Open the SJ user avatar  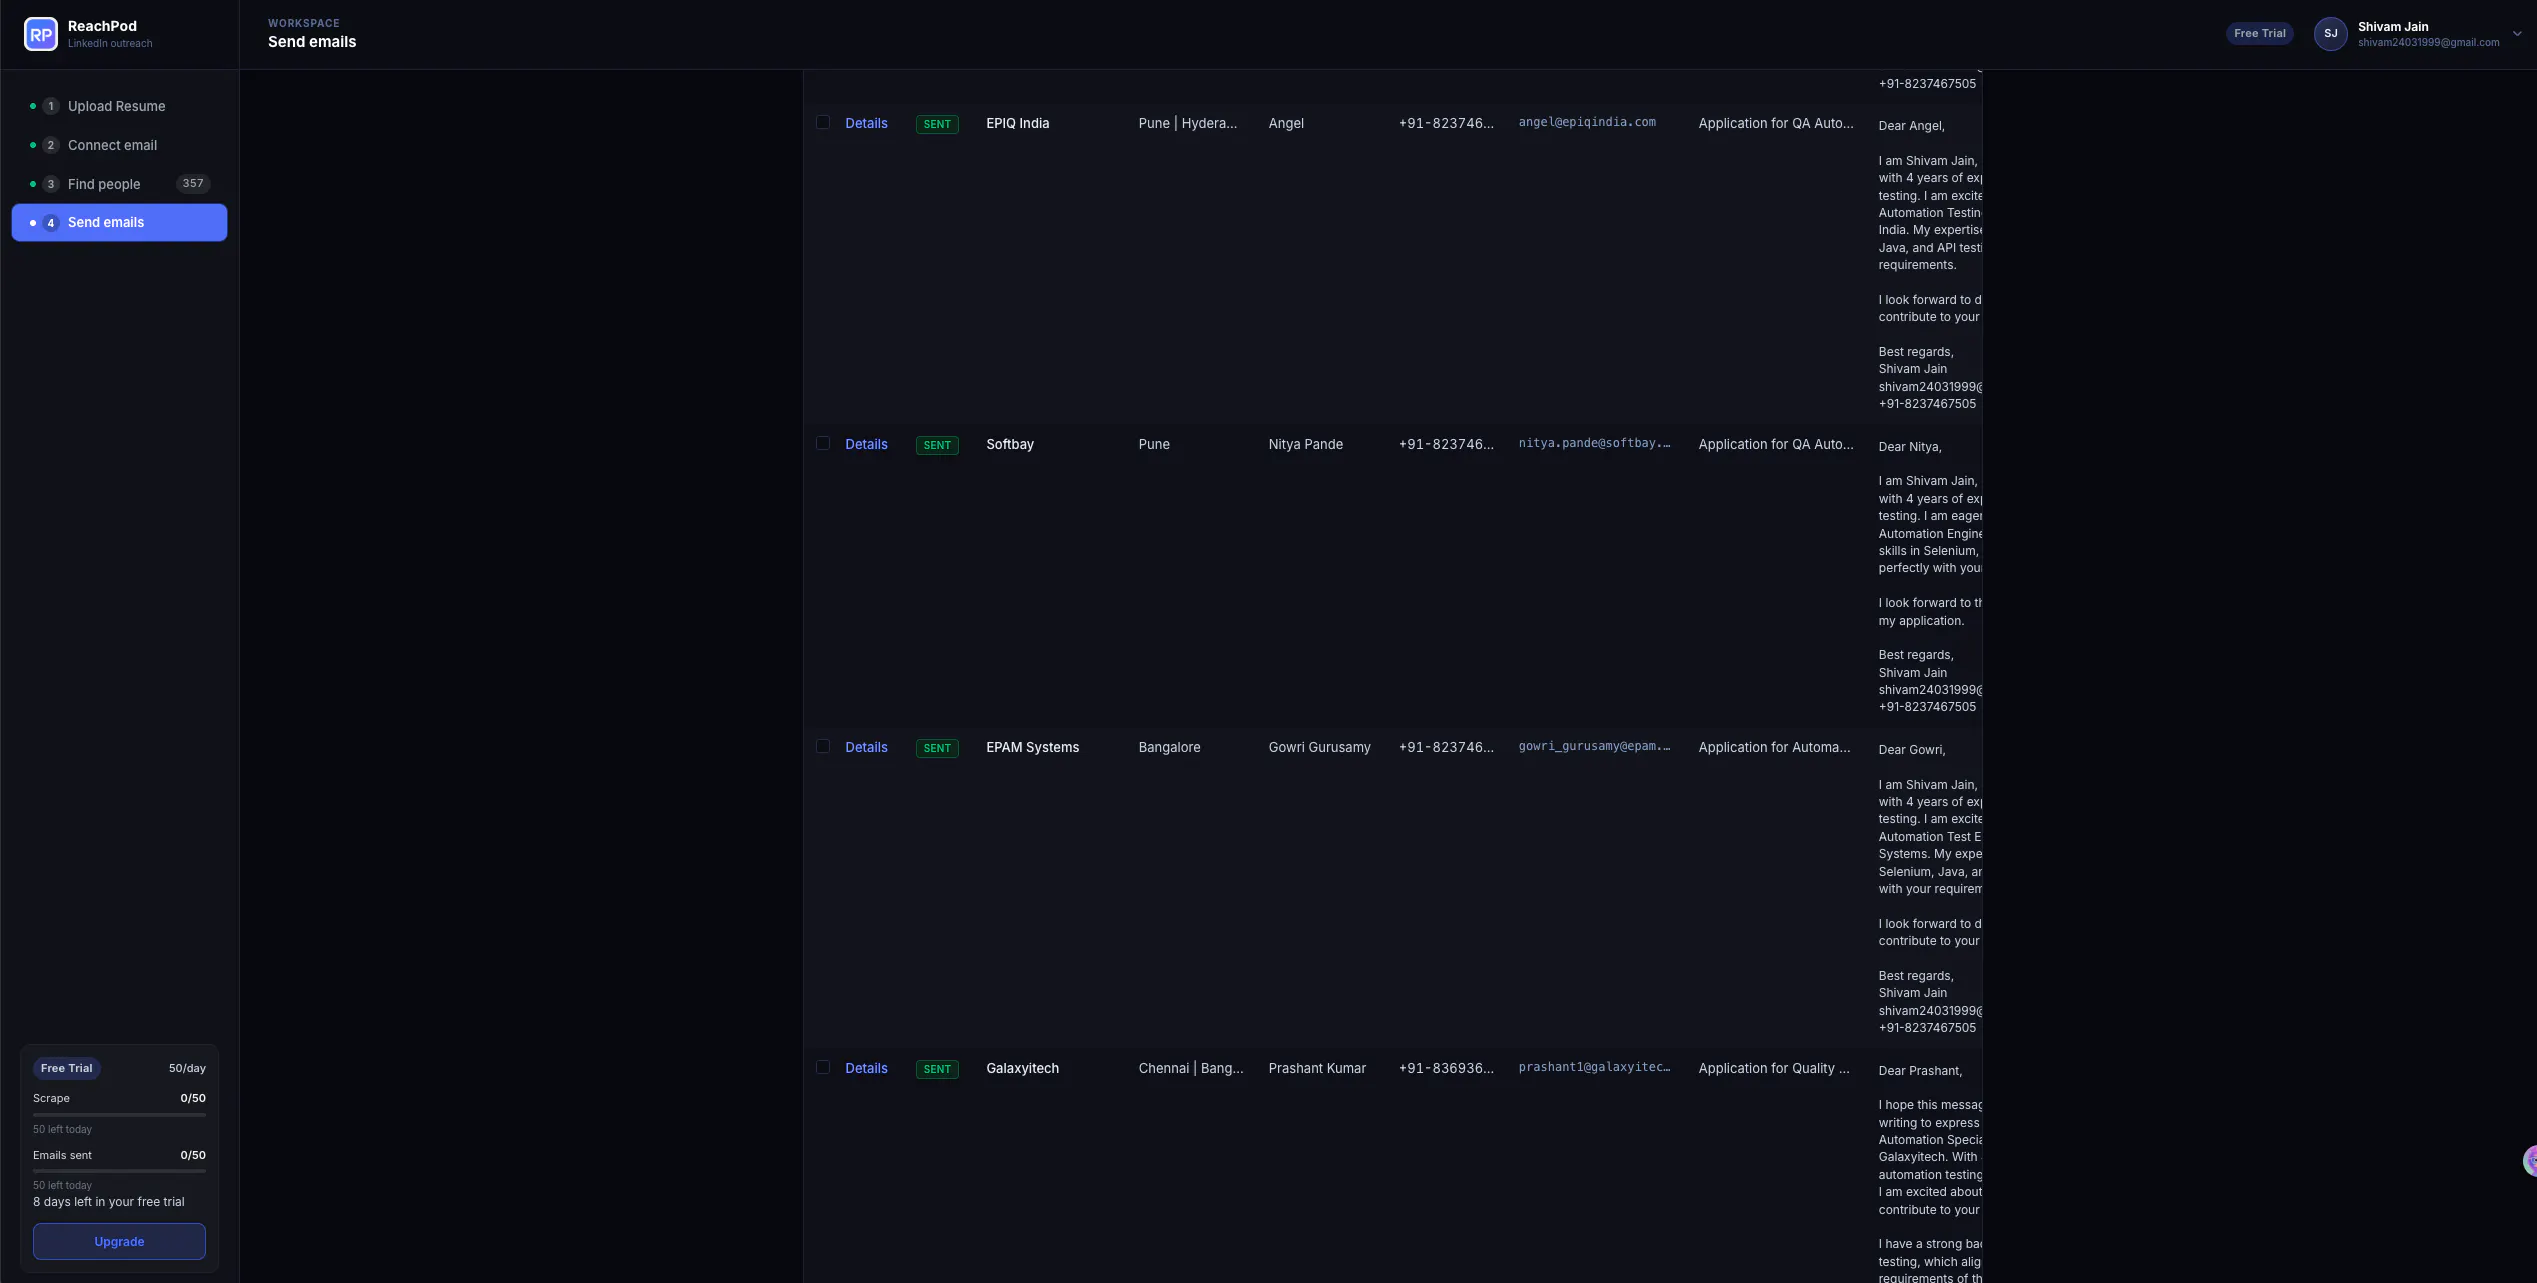tap(2330, 34)
